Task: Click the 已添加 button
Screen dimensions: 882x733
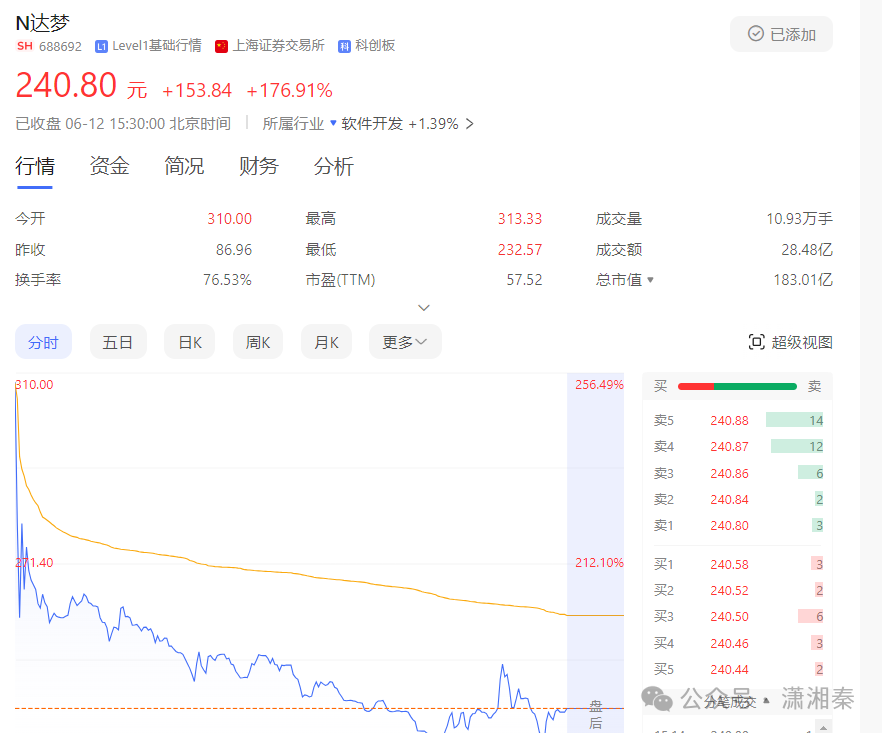Action: 781,34
